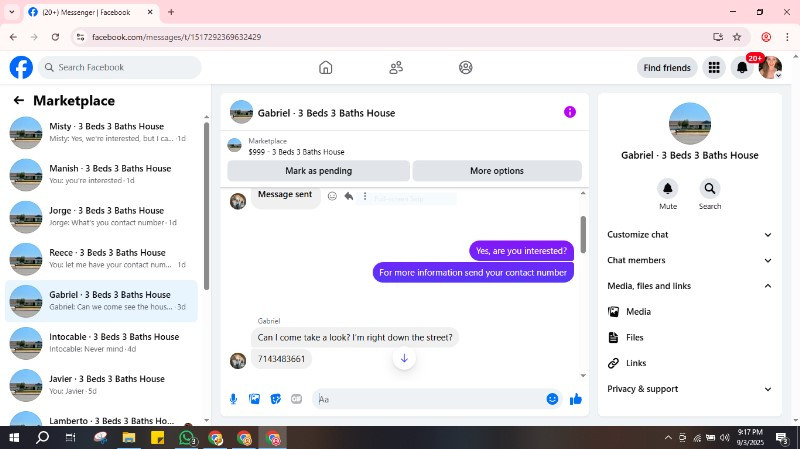Focus the Search Facebook field
The height and width of the screenshot is (449, 800).
pyautogui.click(x=120, y=67)
